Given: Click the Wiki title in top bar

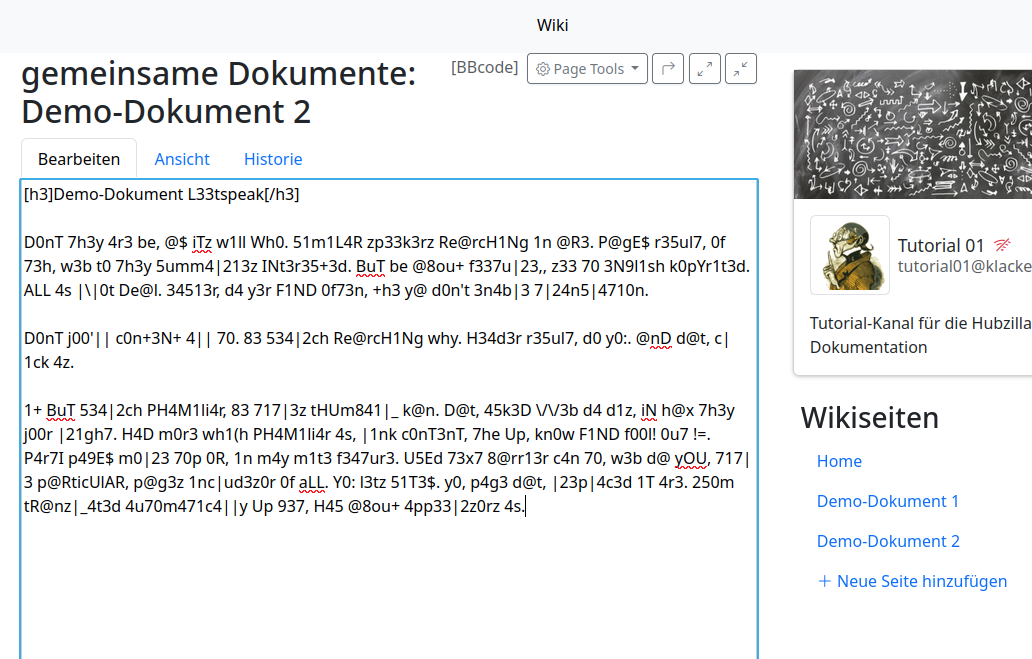Looking at the screenshot, I should pos(552,25).
